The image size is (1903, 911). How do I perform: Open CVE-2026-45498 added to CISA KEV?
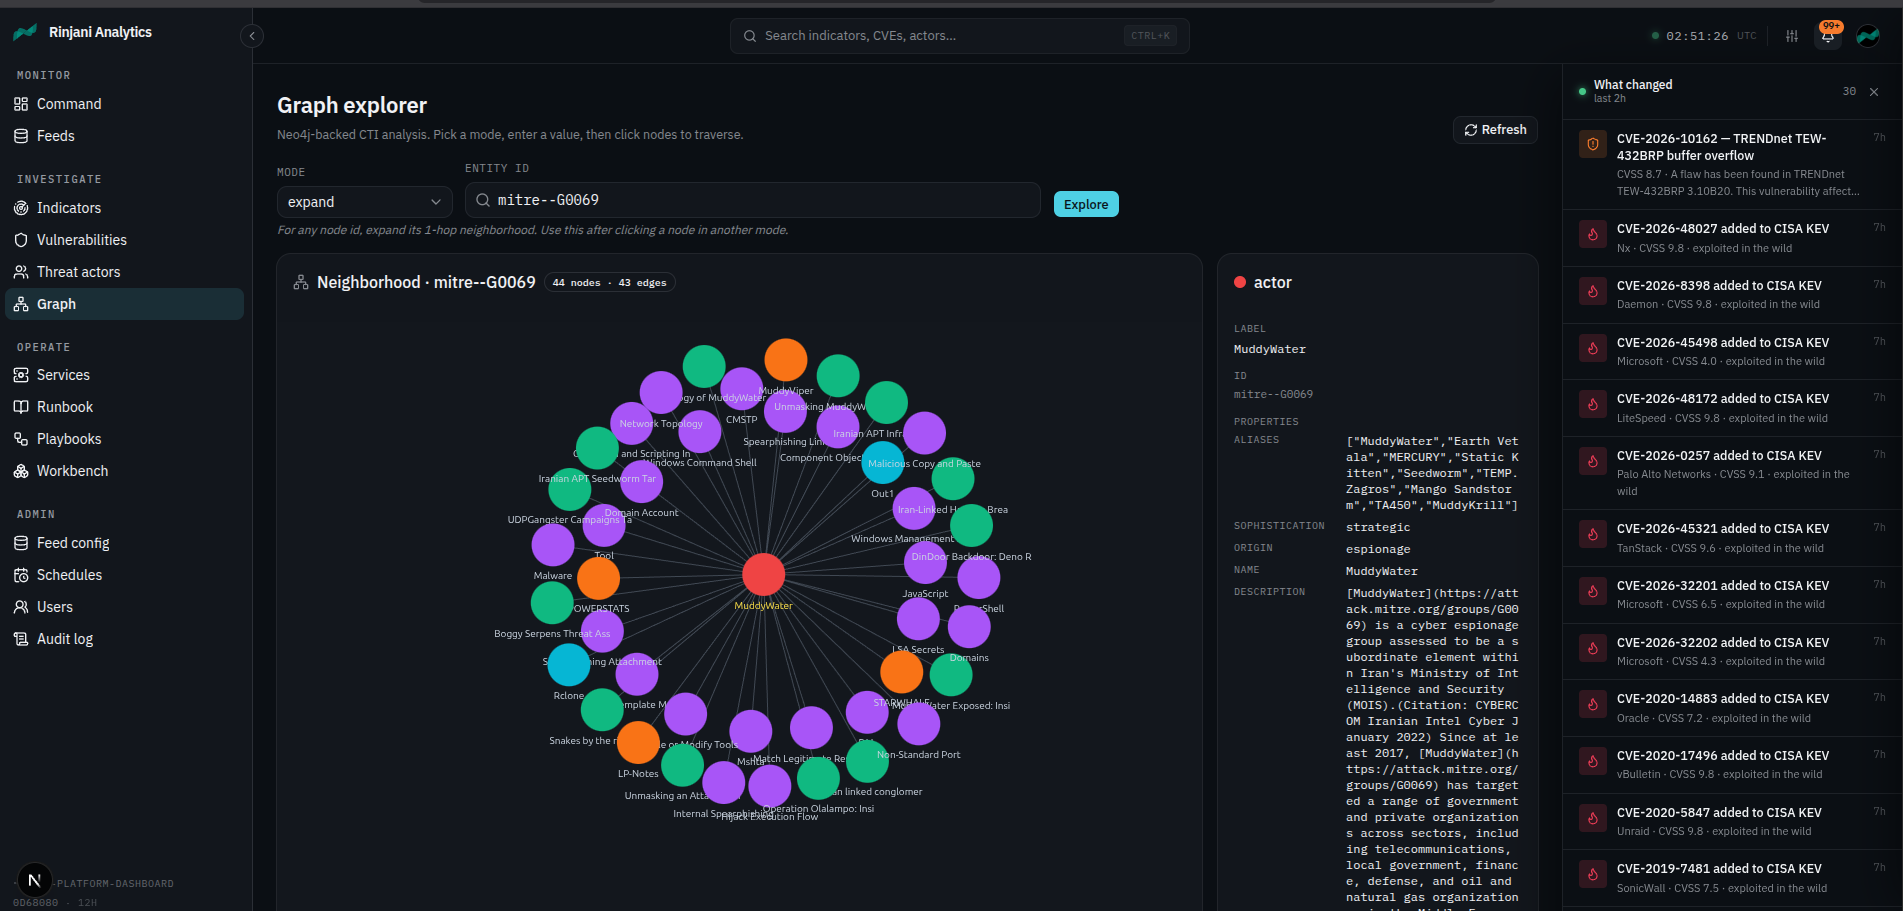point(1731,351)
